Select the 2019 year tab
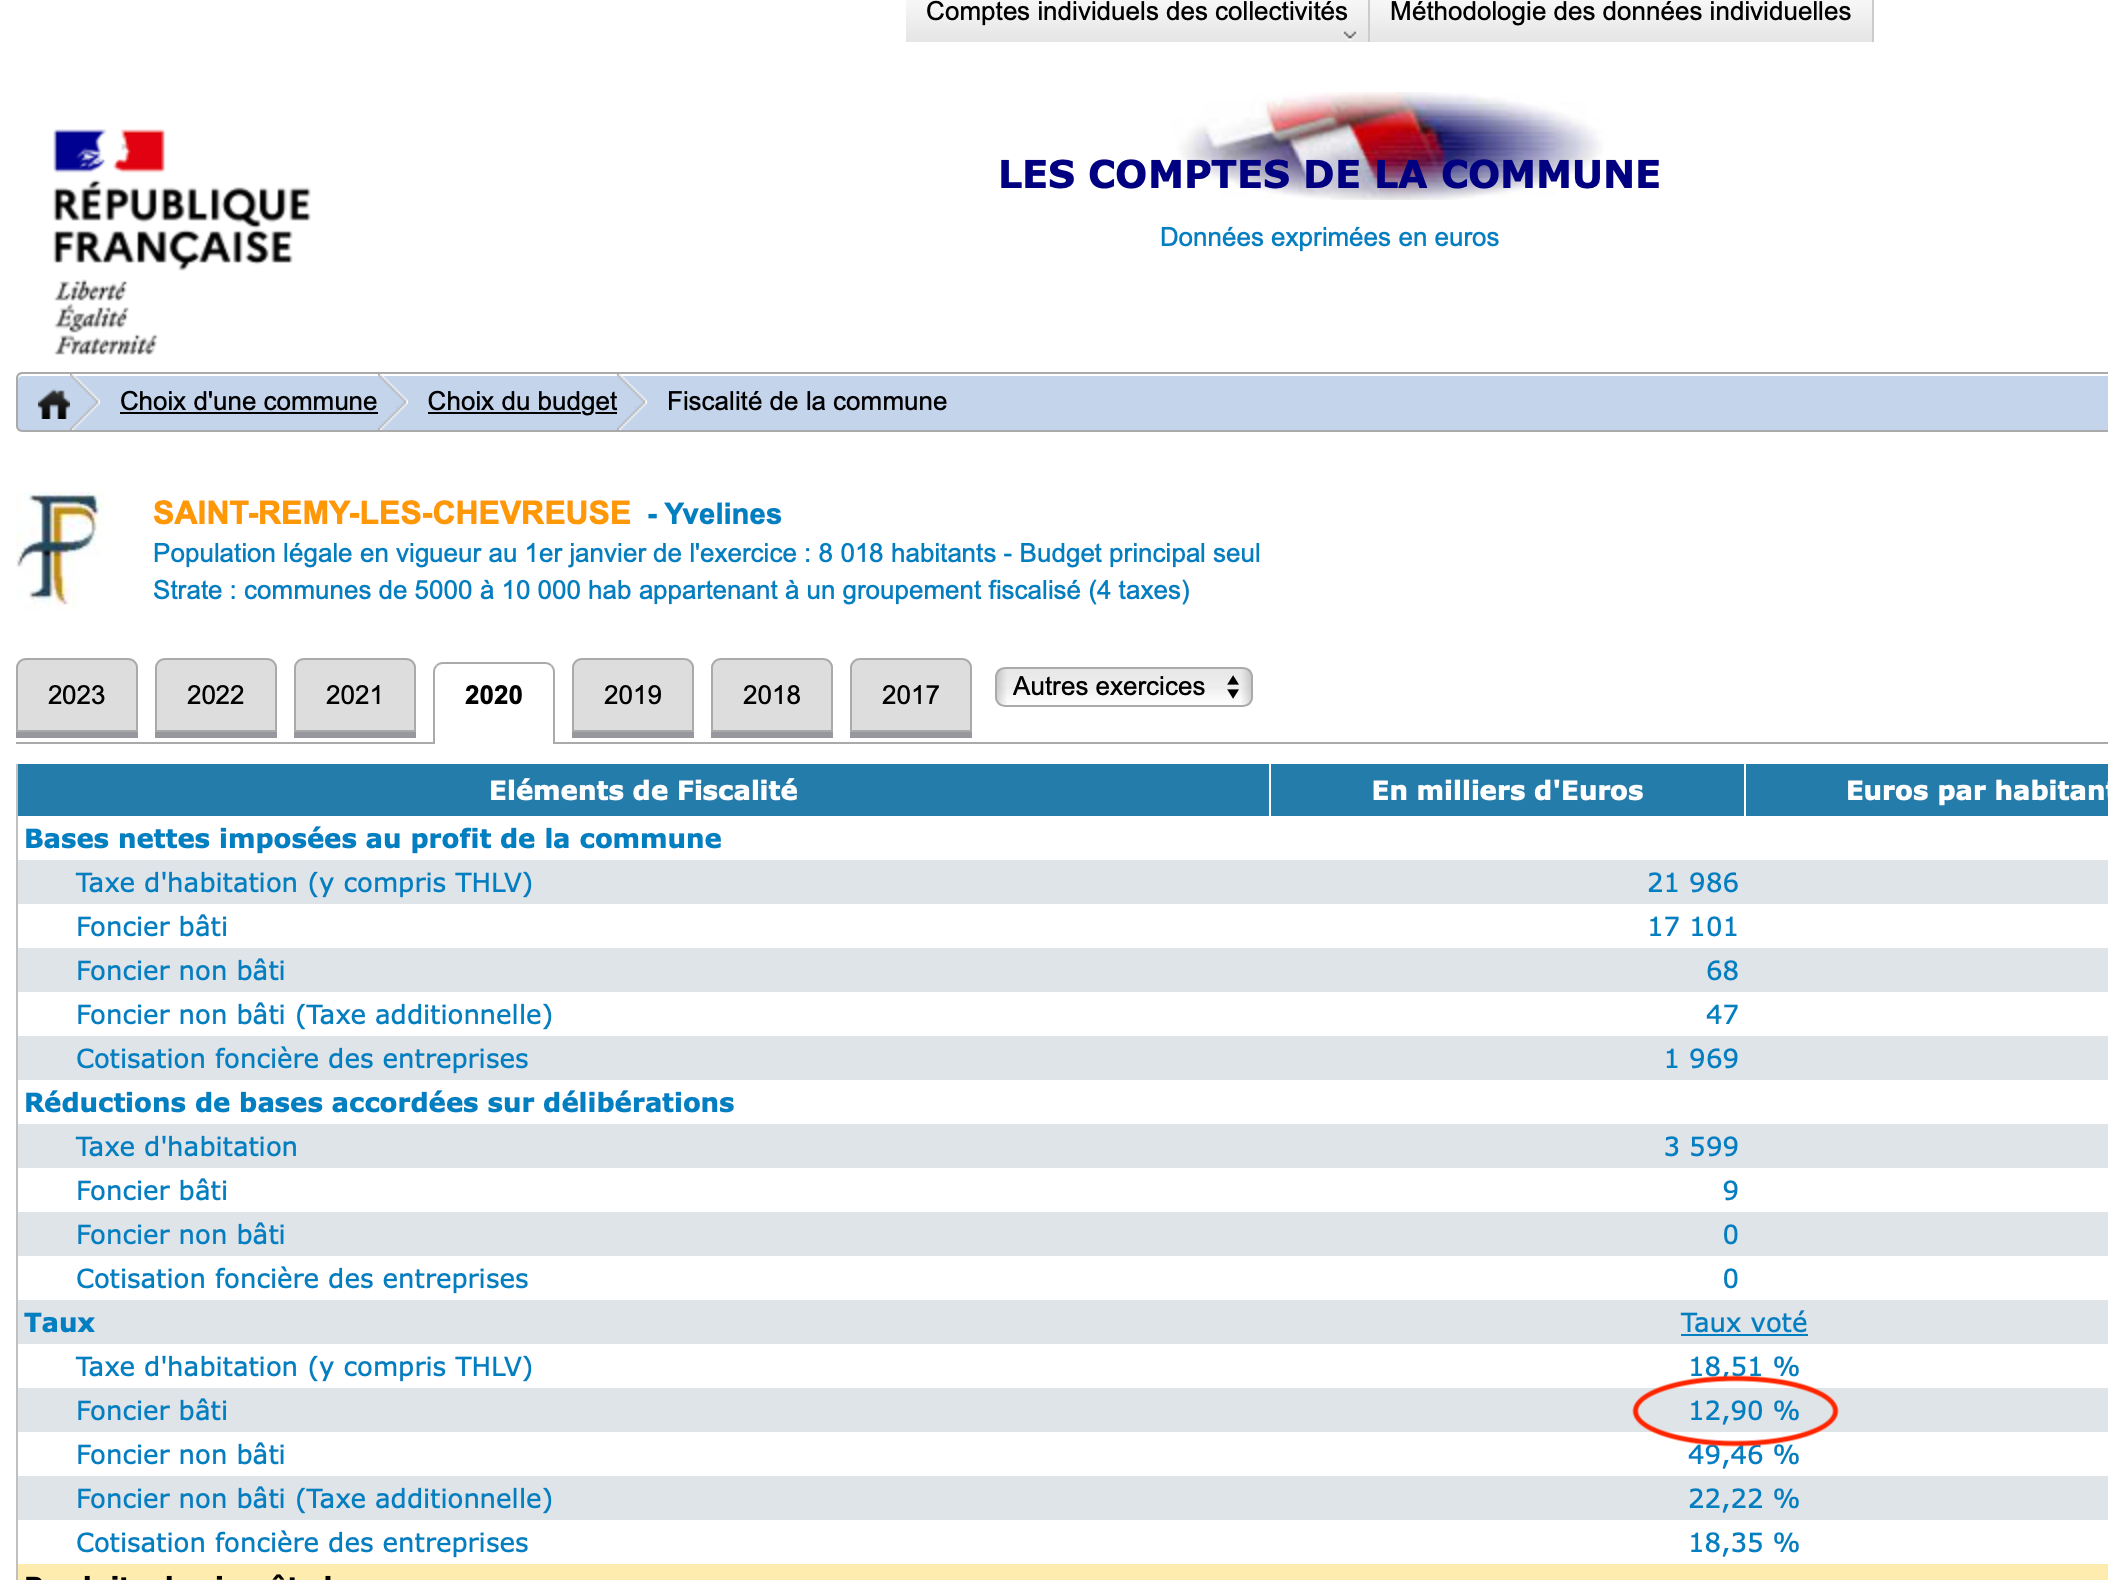Viewport: 2108px width, 1580px height. click(x=632, y=695)
